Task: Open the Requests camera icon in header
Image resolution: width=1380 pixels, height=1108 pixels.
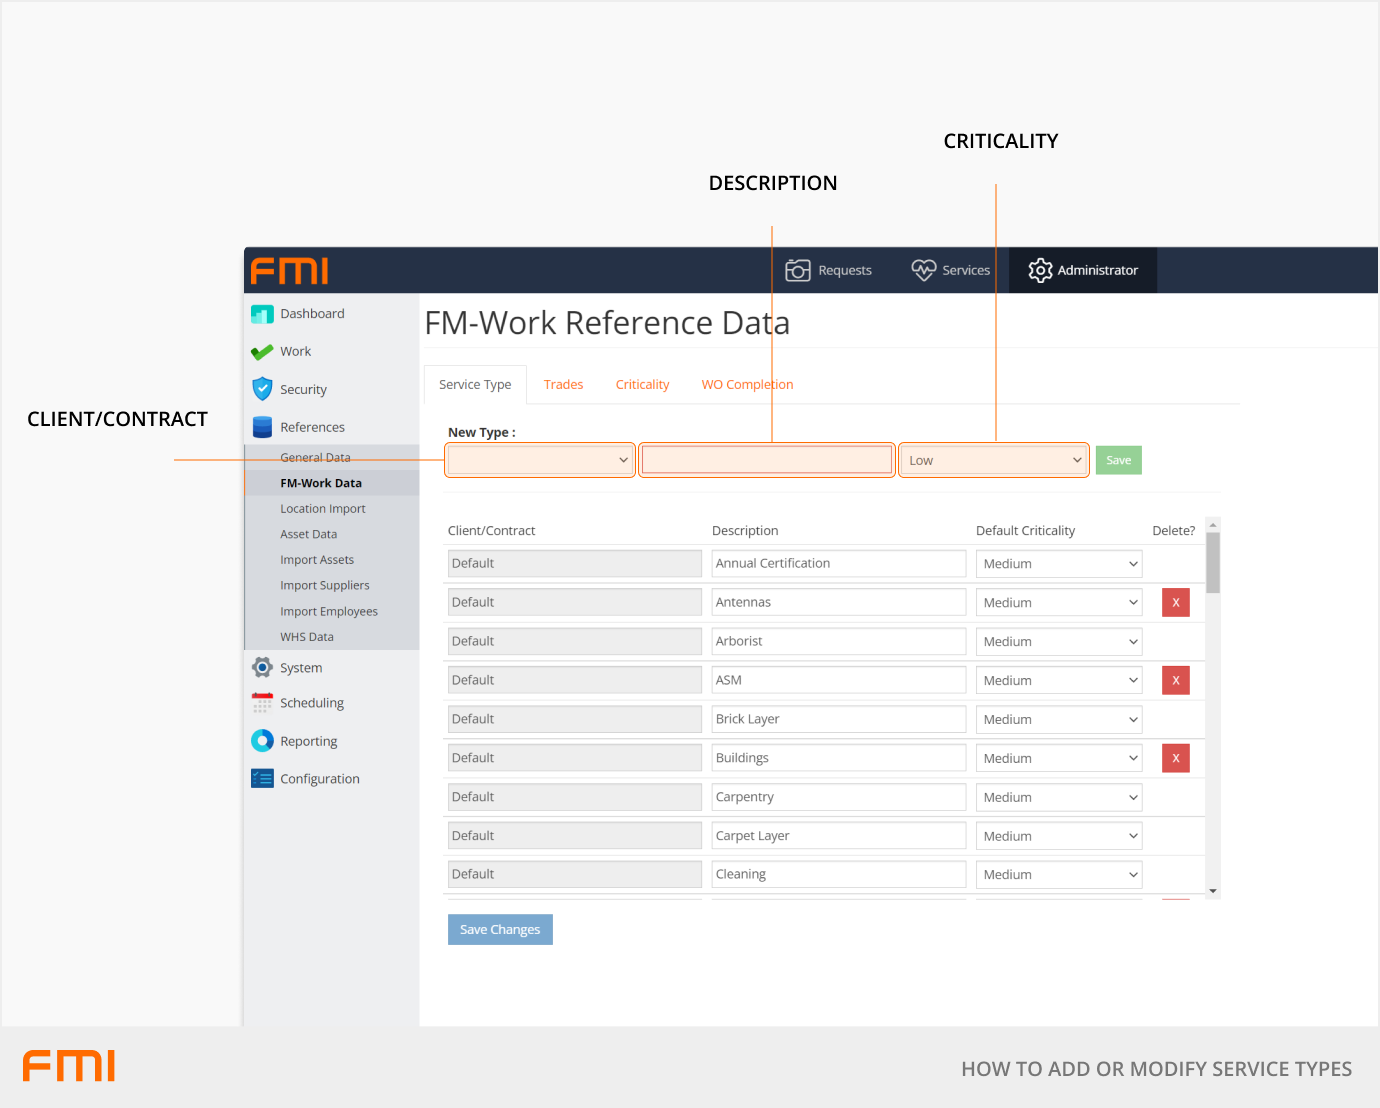Action: click(798, 270)
